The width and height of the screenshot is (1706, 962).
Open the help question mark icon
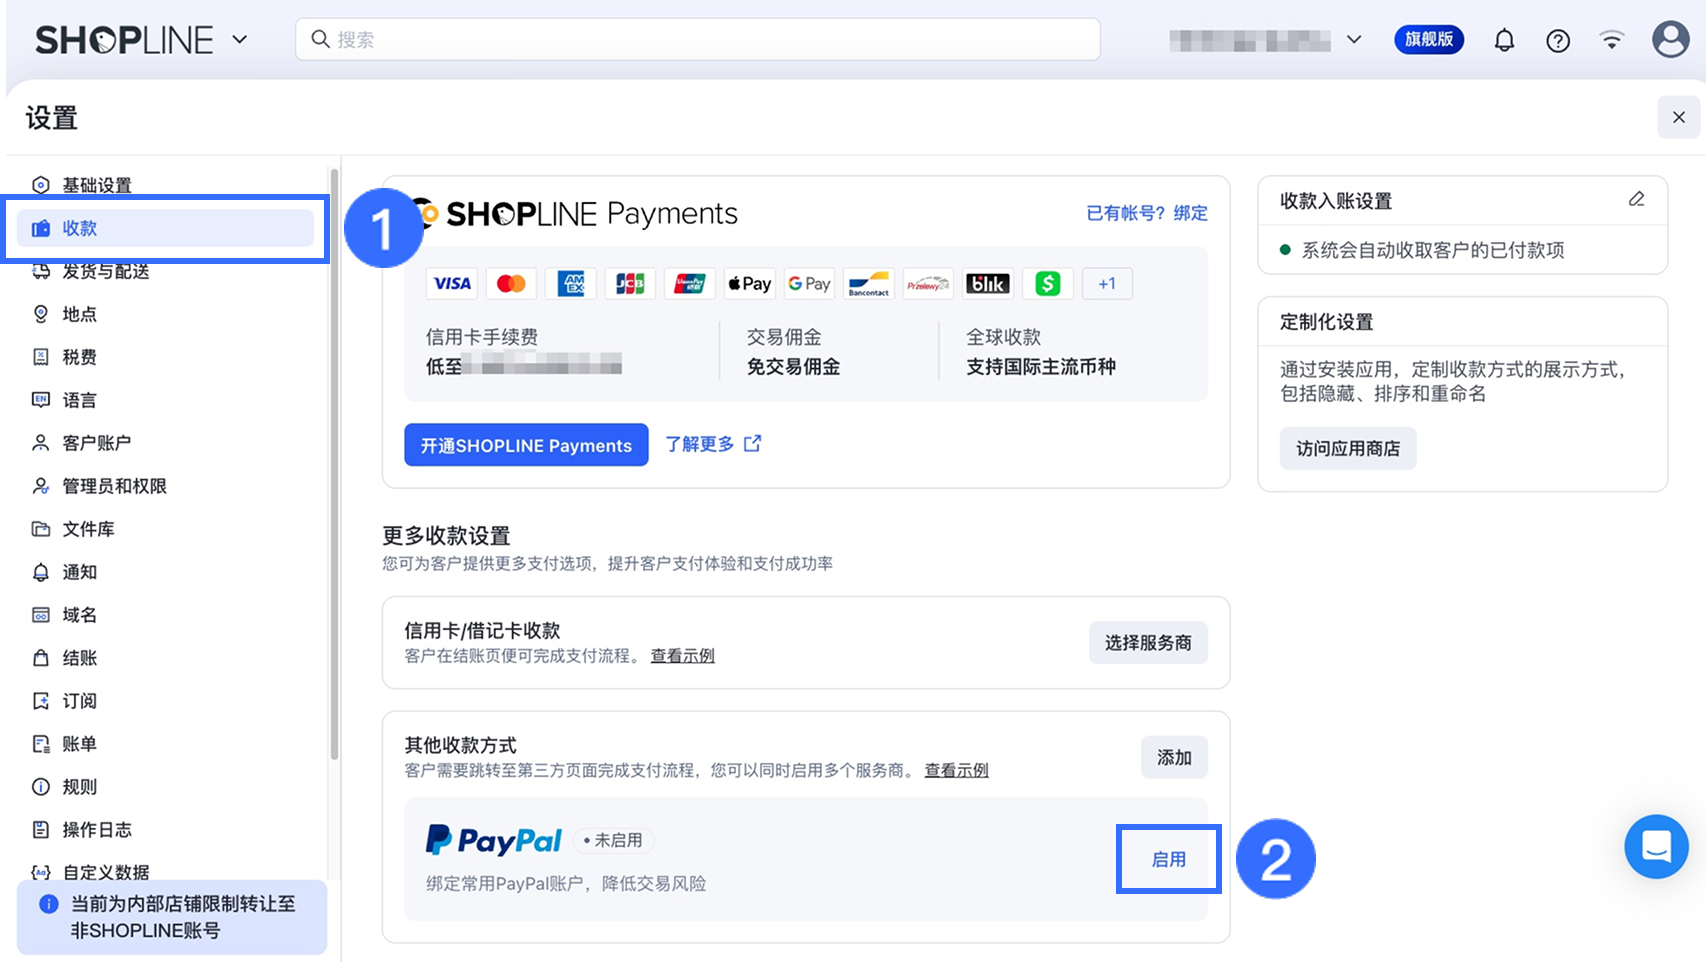tap(1558, 40)
